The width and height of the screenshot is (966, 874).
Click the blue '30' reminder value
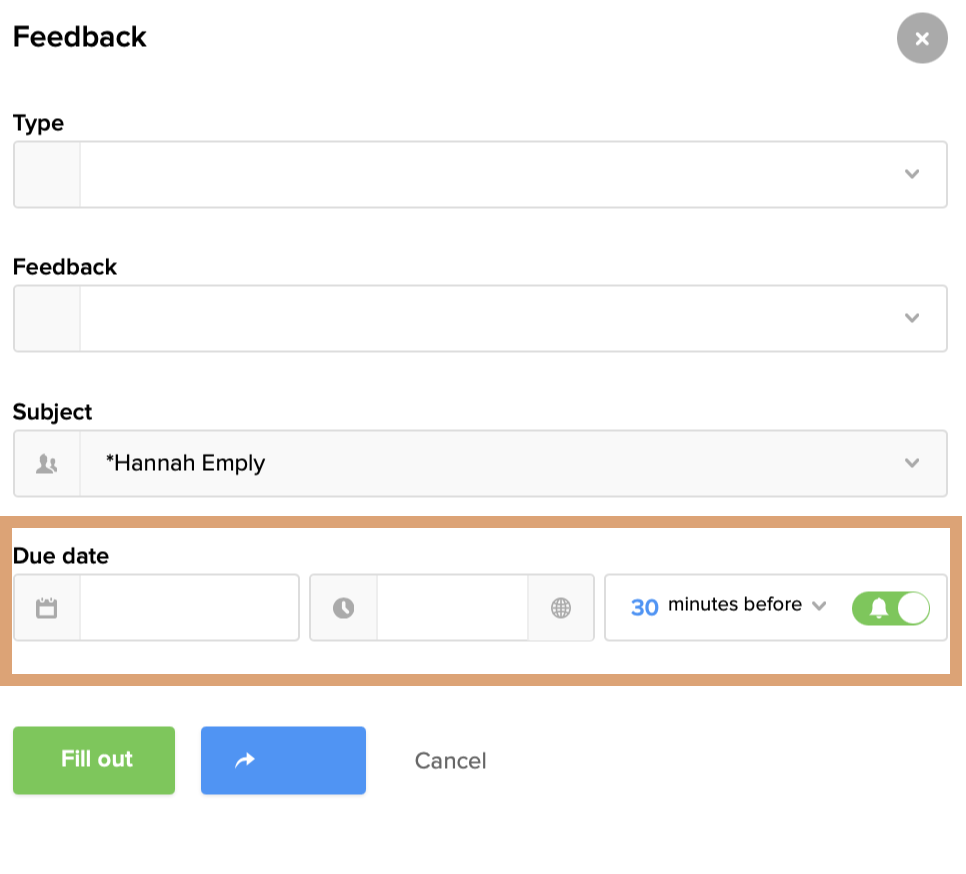point(643,605)
